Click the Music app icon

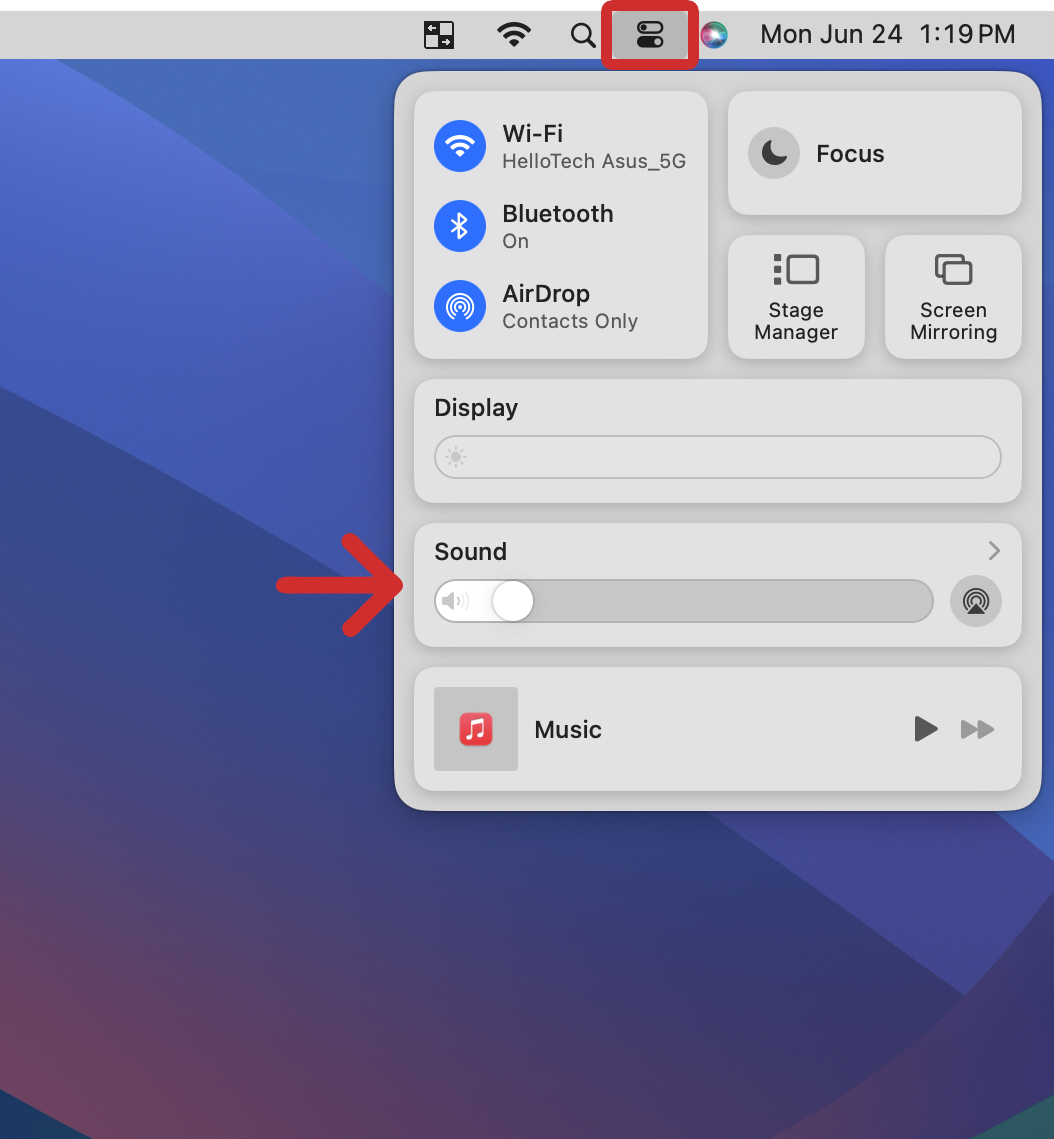click(475, 729)
